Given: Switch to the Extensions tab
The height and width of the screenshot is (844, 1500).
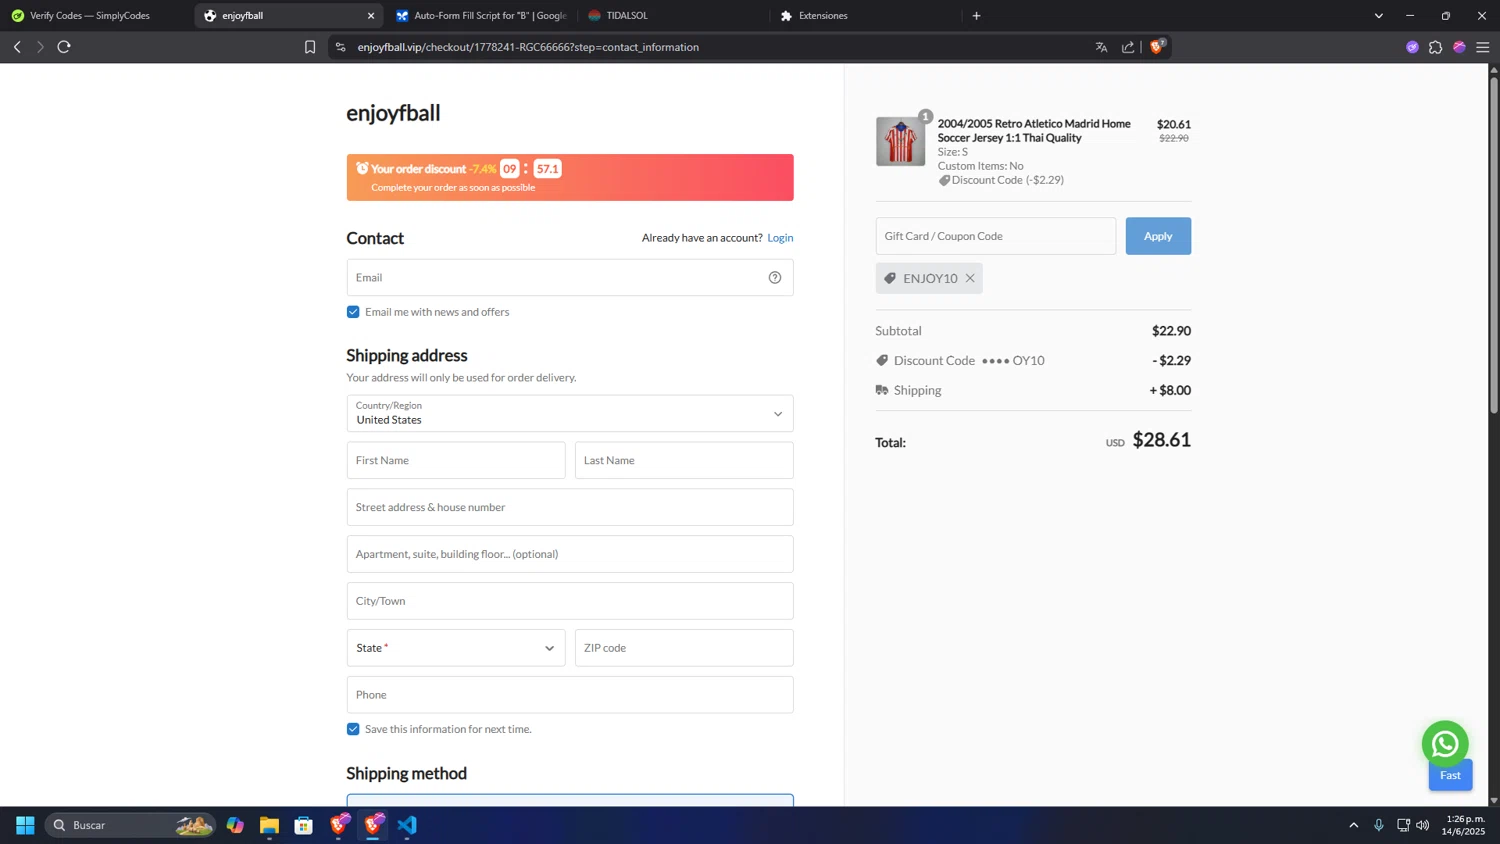Looking at the screenshot, I should pyautogui.click(x=866, y=16).
